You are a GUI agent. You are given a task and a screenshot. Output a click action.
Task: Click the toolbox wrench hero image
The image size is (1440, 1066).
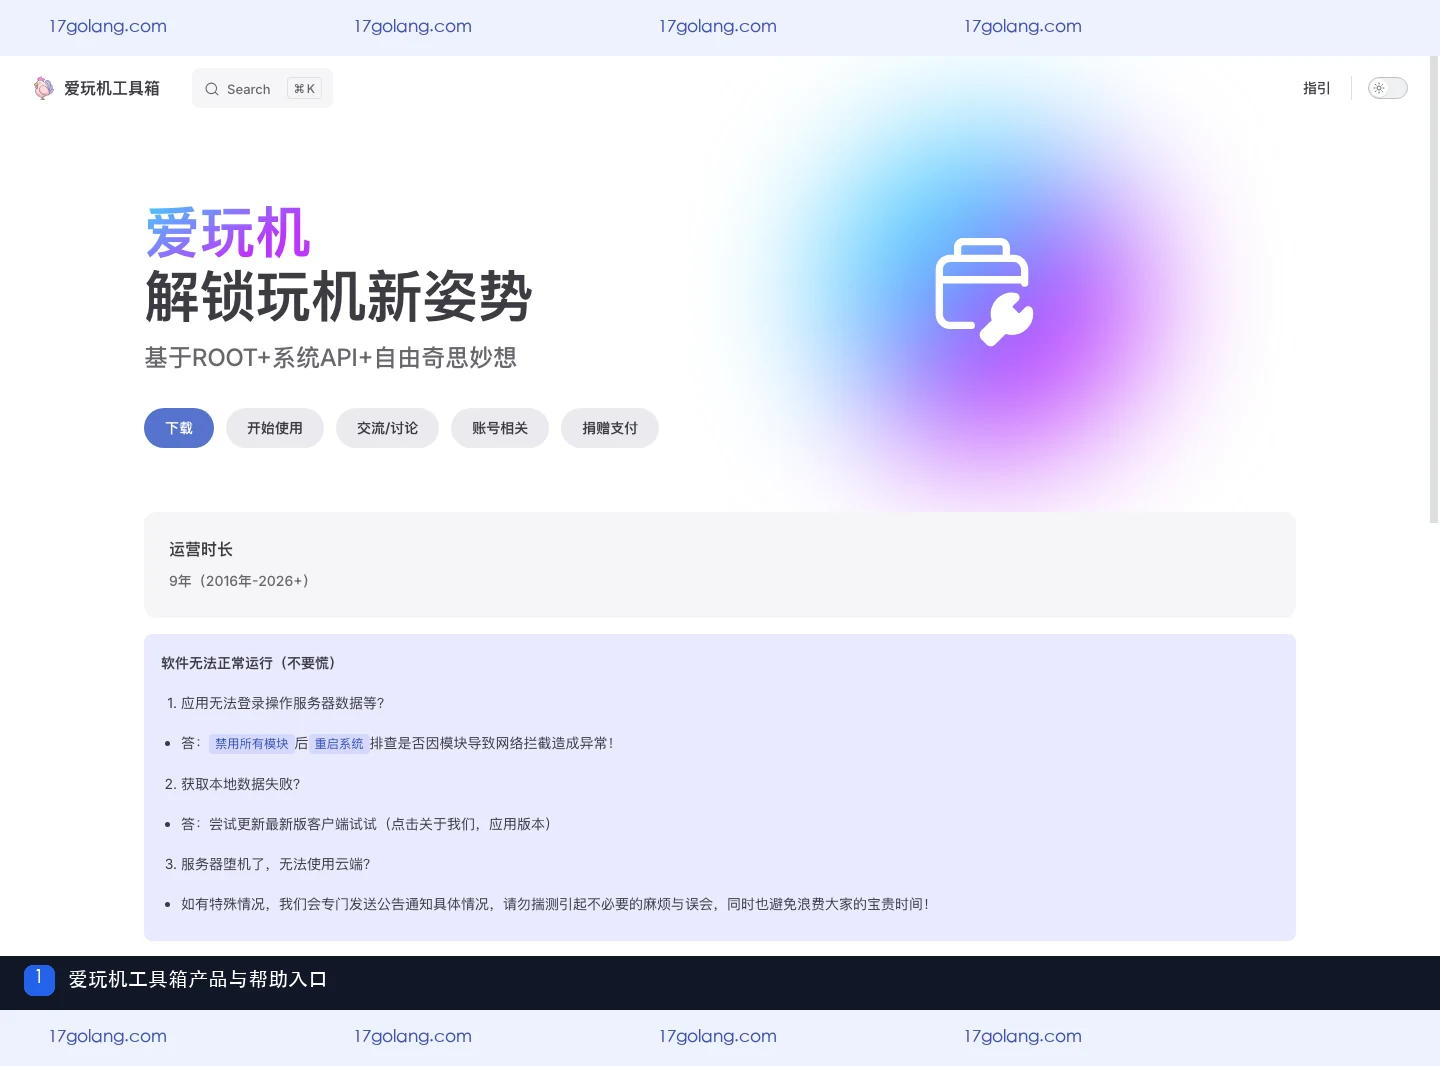(984, 291)
